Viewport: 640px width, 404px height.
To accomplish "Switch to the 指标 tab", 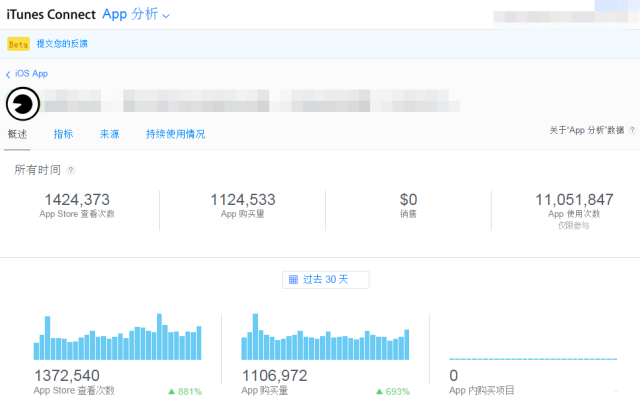I will pos(63,134).
